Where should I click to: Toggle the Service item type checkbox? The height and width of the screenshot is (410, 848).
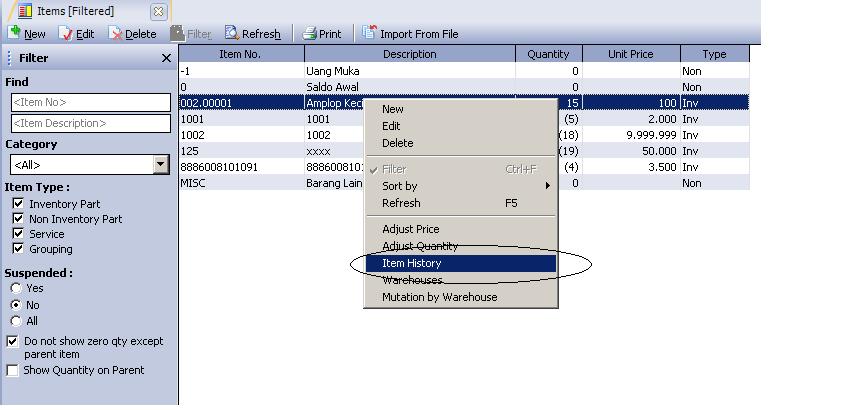pos(17,234)
